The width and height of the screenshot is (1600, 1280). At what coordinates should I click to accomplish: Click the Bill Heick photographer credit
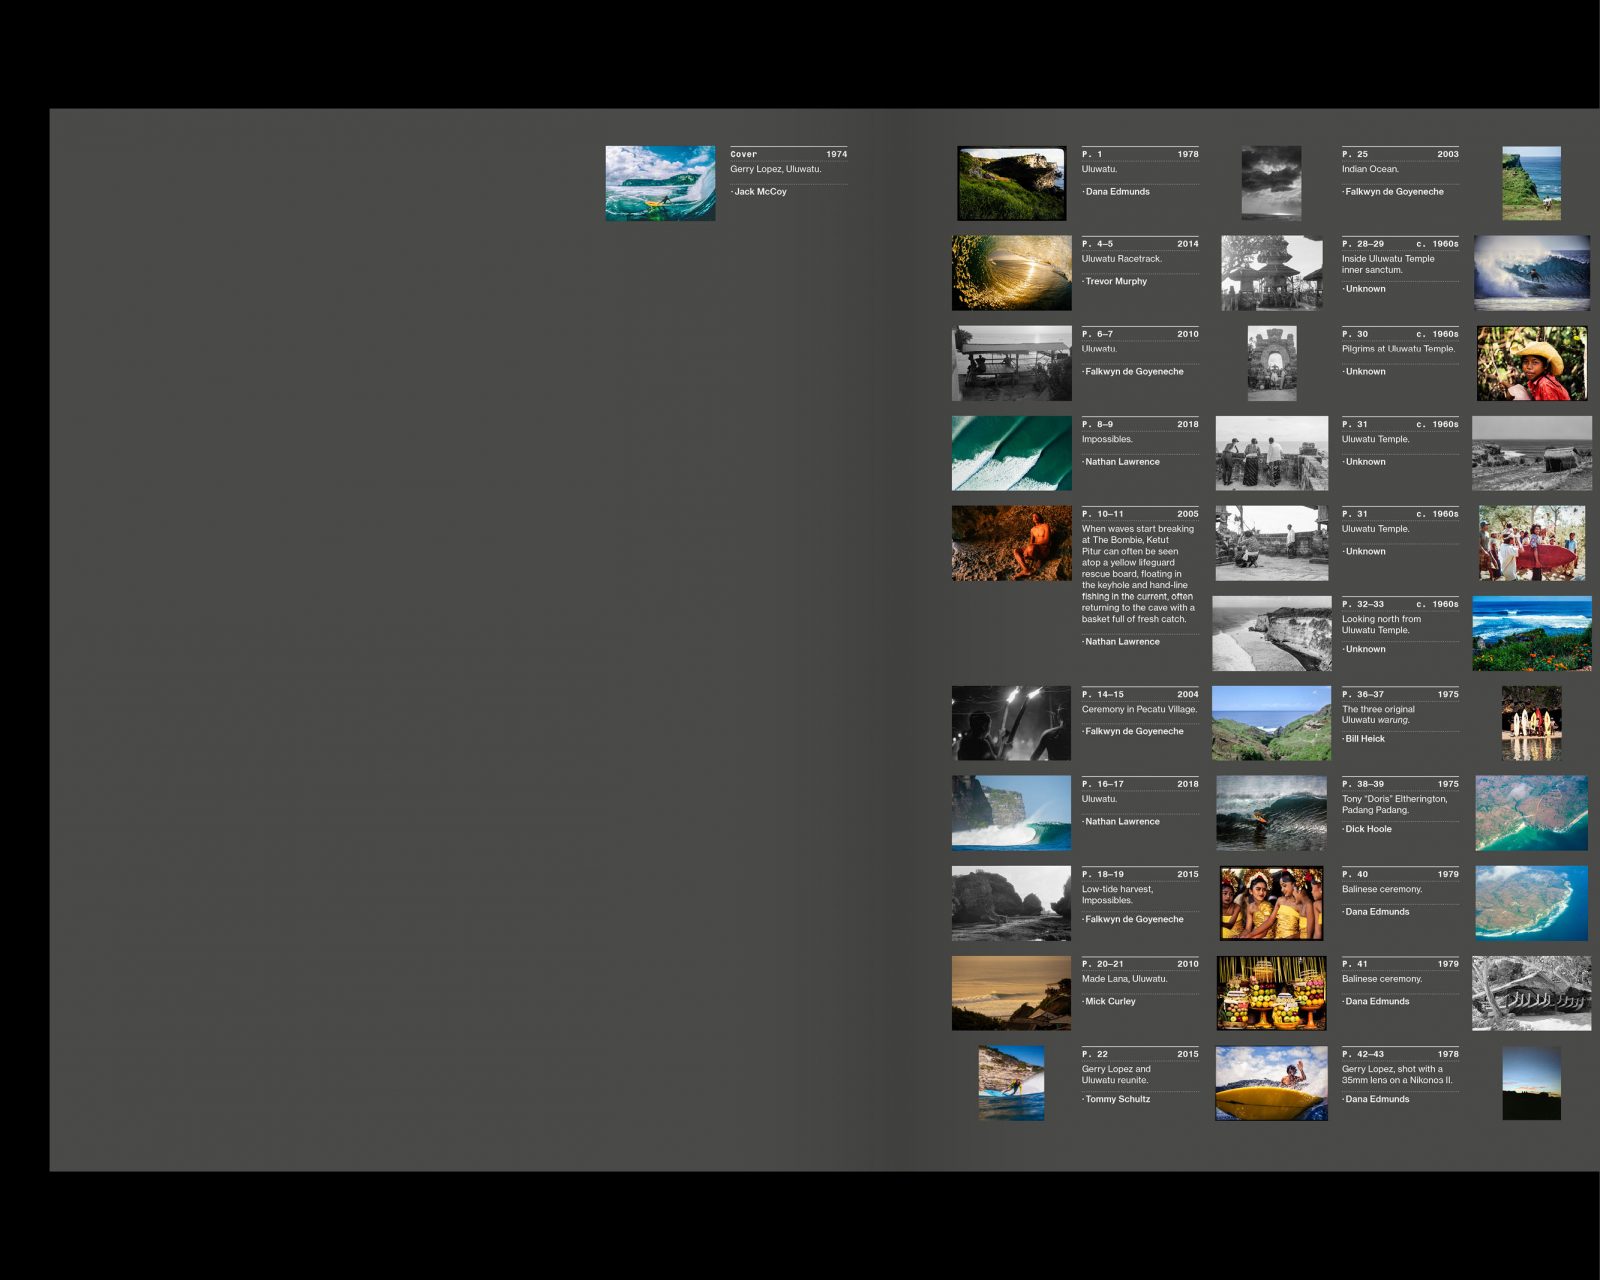click(1365, 739)
